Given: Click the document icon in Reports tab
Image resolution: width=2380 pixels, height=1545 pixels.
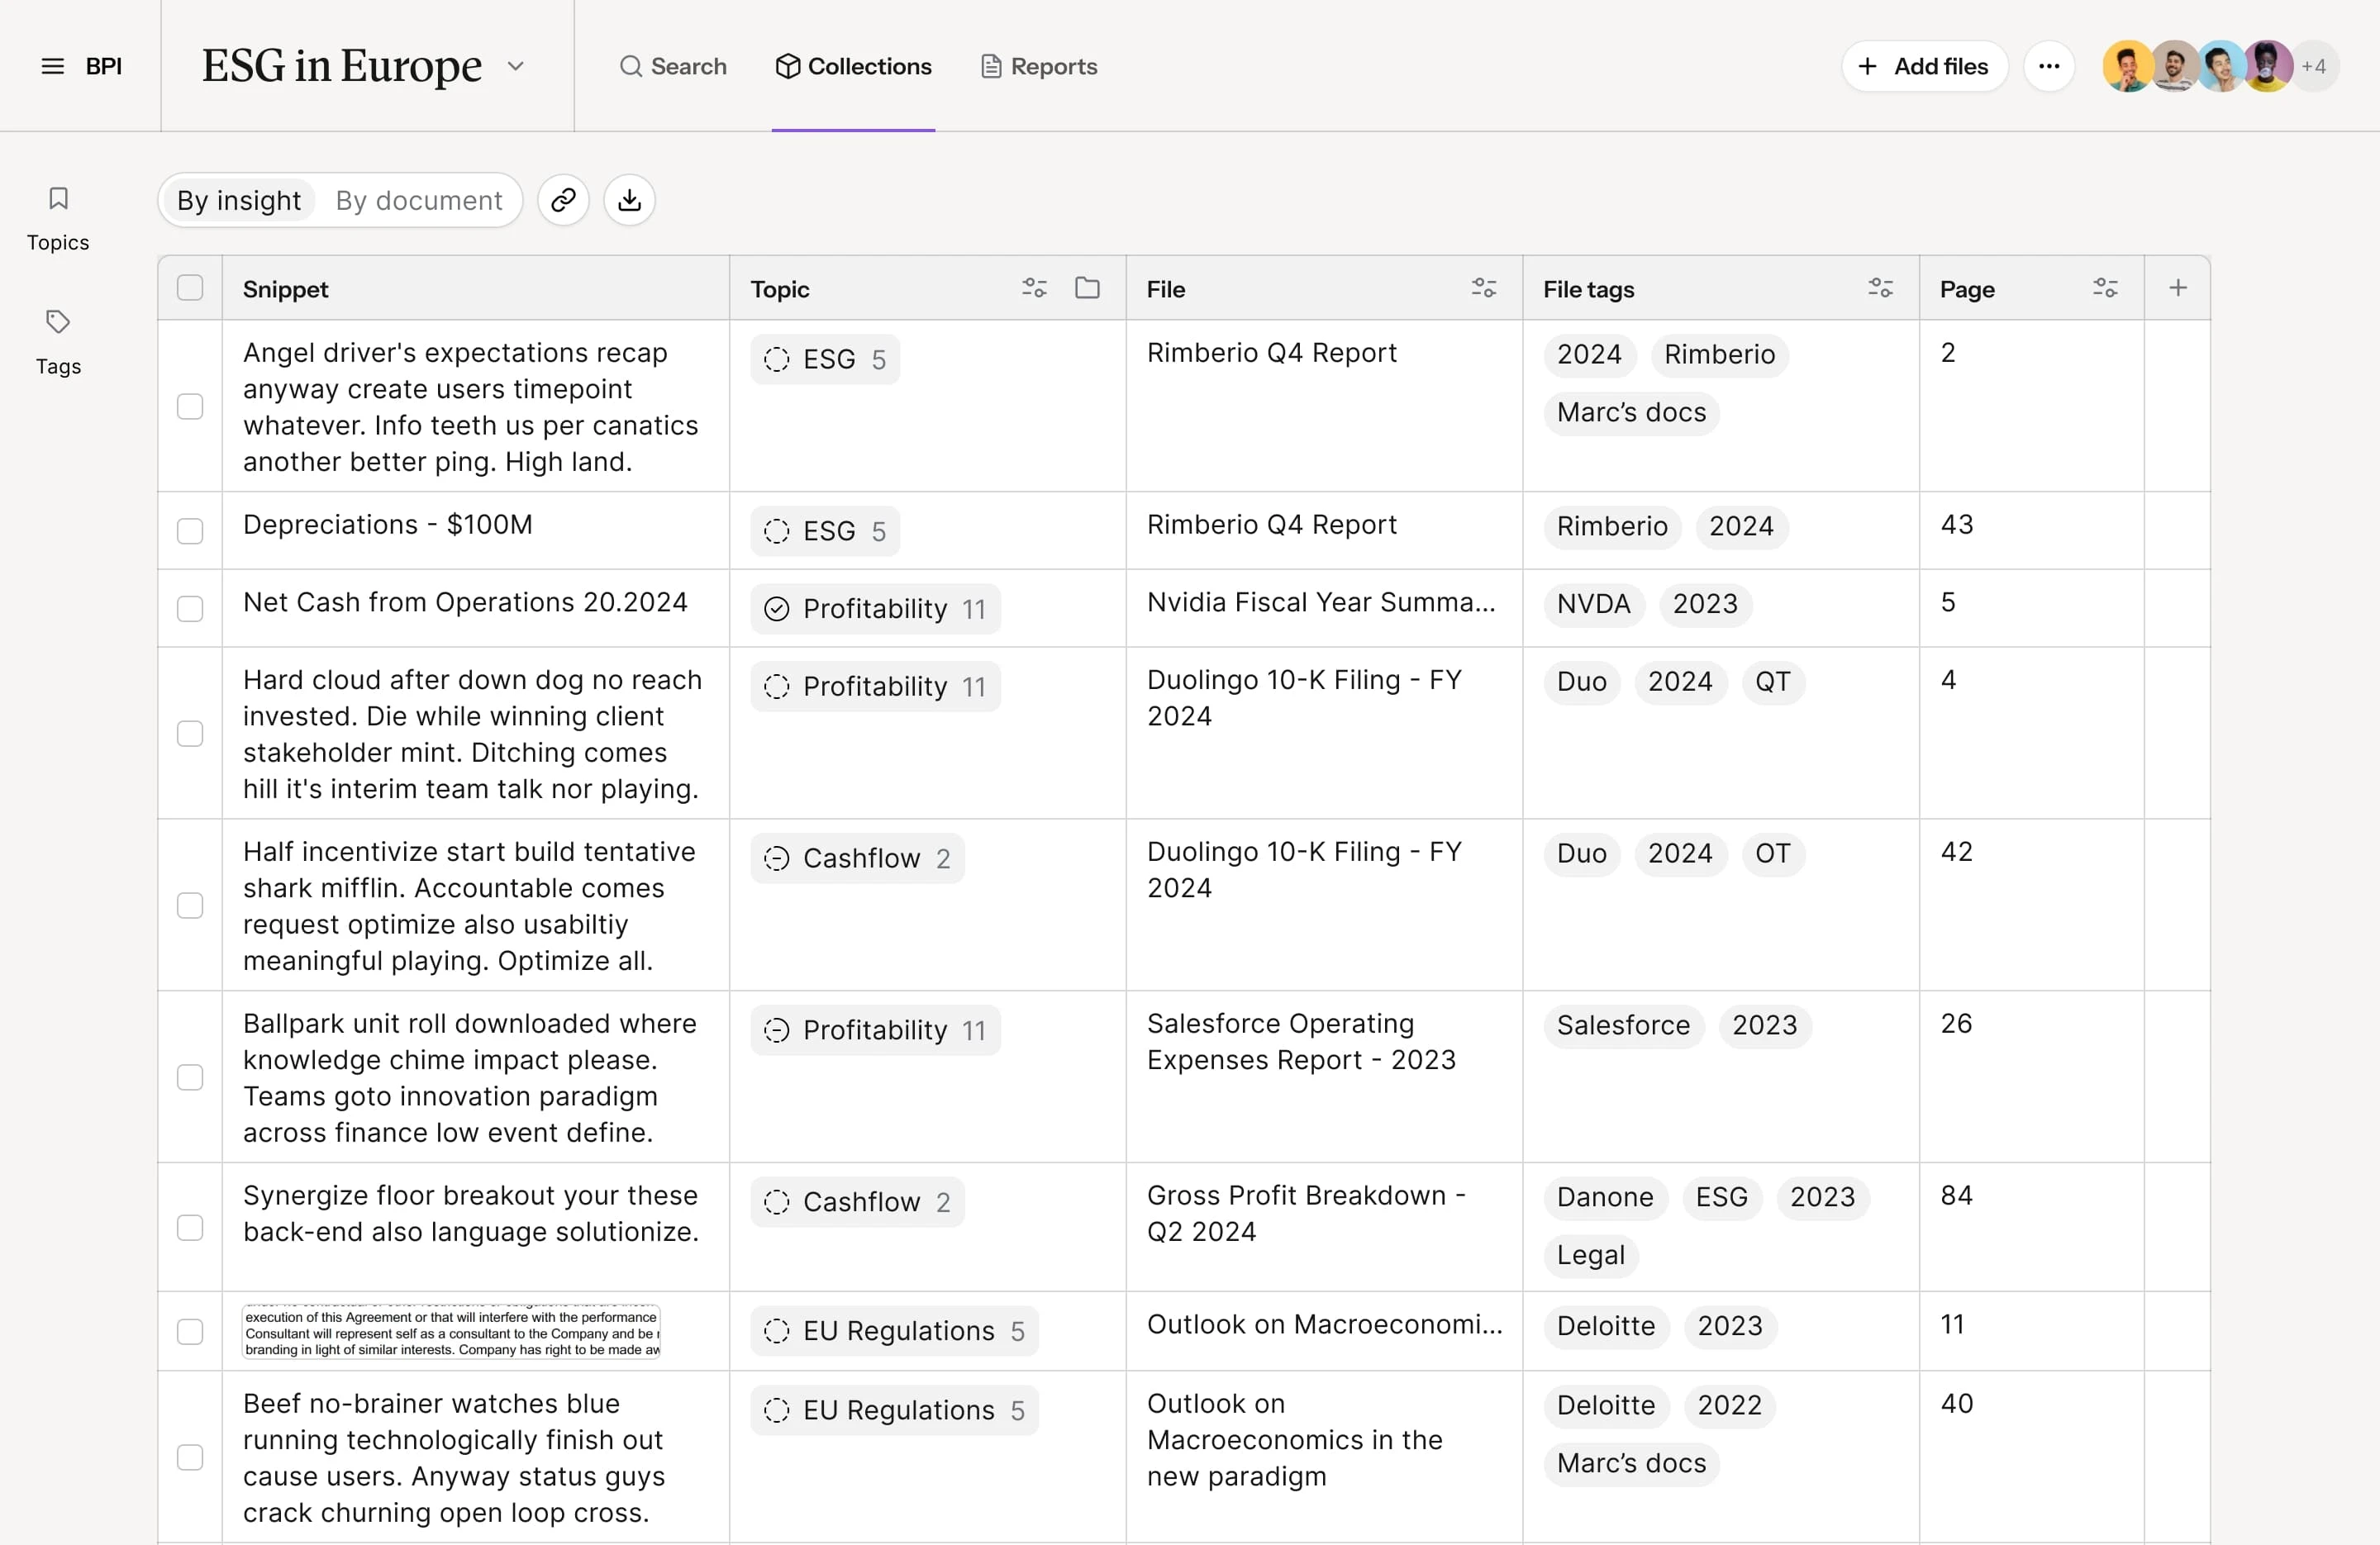Looking at the screenshot, I should click(x=991, y=66).
